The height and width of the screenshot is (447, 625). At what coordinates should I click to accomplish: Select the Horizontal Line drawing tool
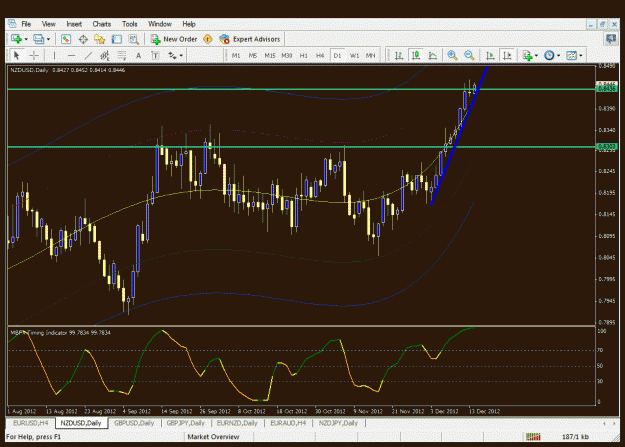tap(71, 55)
